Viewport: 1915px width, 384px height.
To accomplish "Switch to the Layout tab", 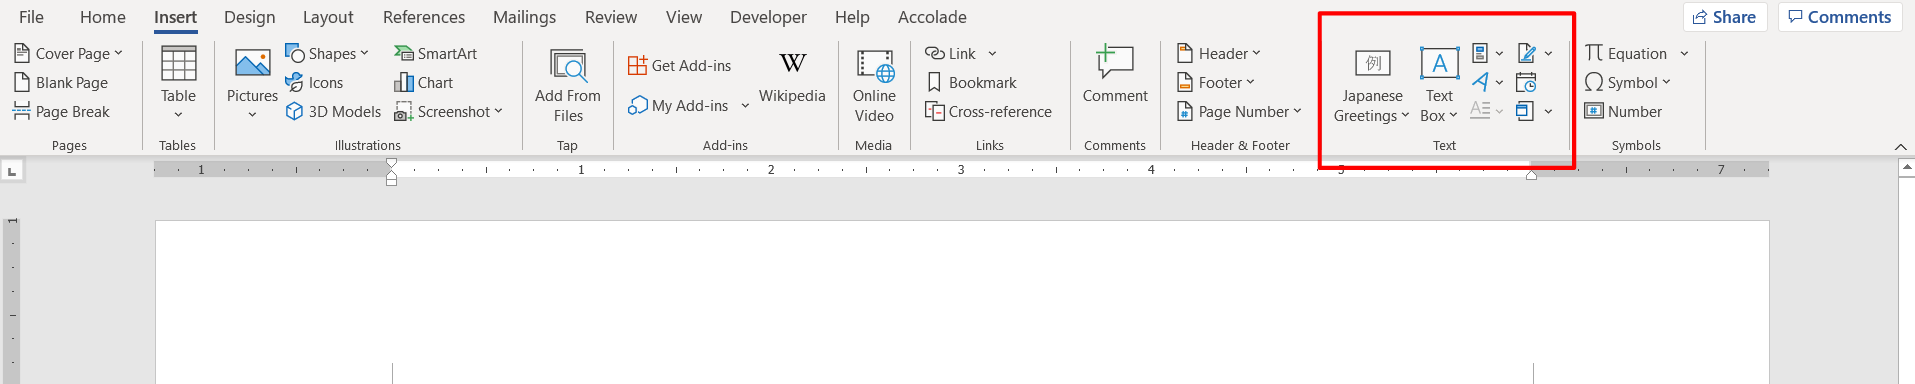I will pyautogui.click(x=328, y=17).
